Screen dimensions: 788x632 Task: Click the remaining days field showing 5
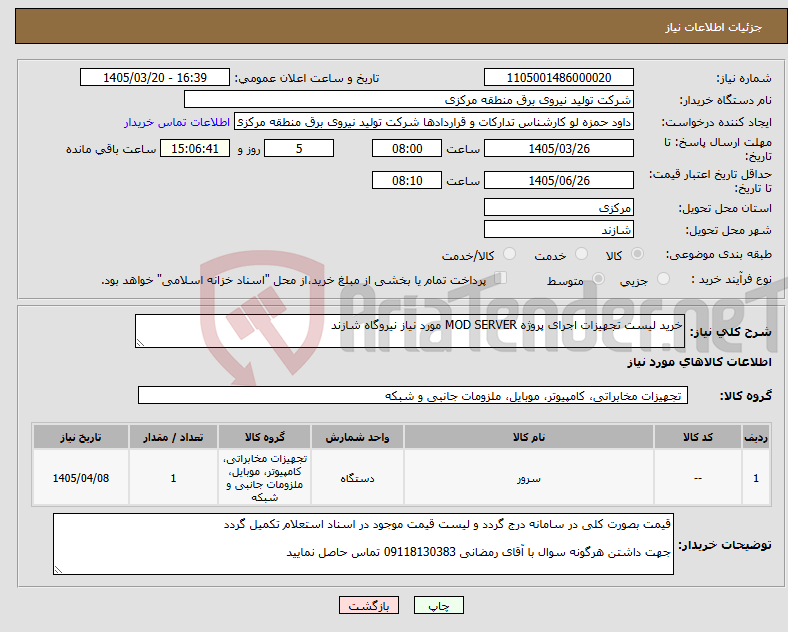coord(299,148)
